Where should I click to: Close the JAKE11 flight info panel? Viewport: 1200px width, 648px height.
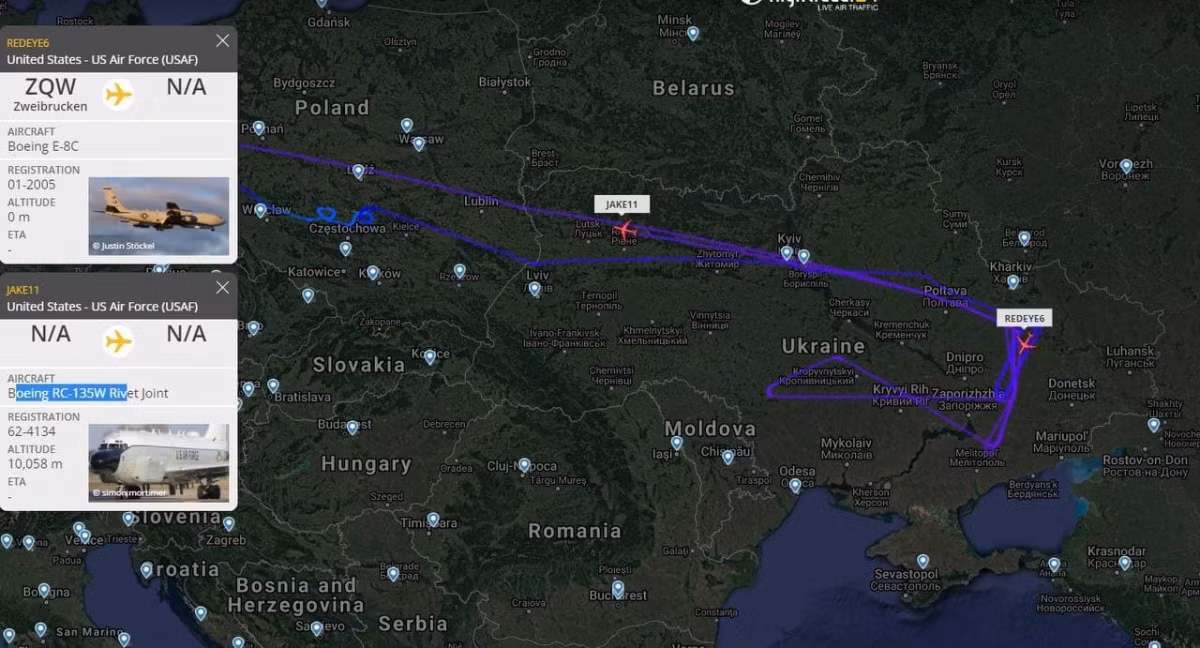[222, 288]
